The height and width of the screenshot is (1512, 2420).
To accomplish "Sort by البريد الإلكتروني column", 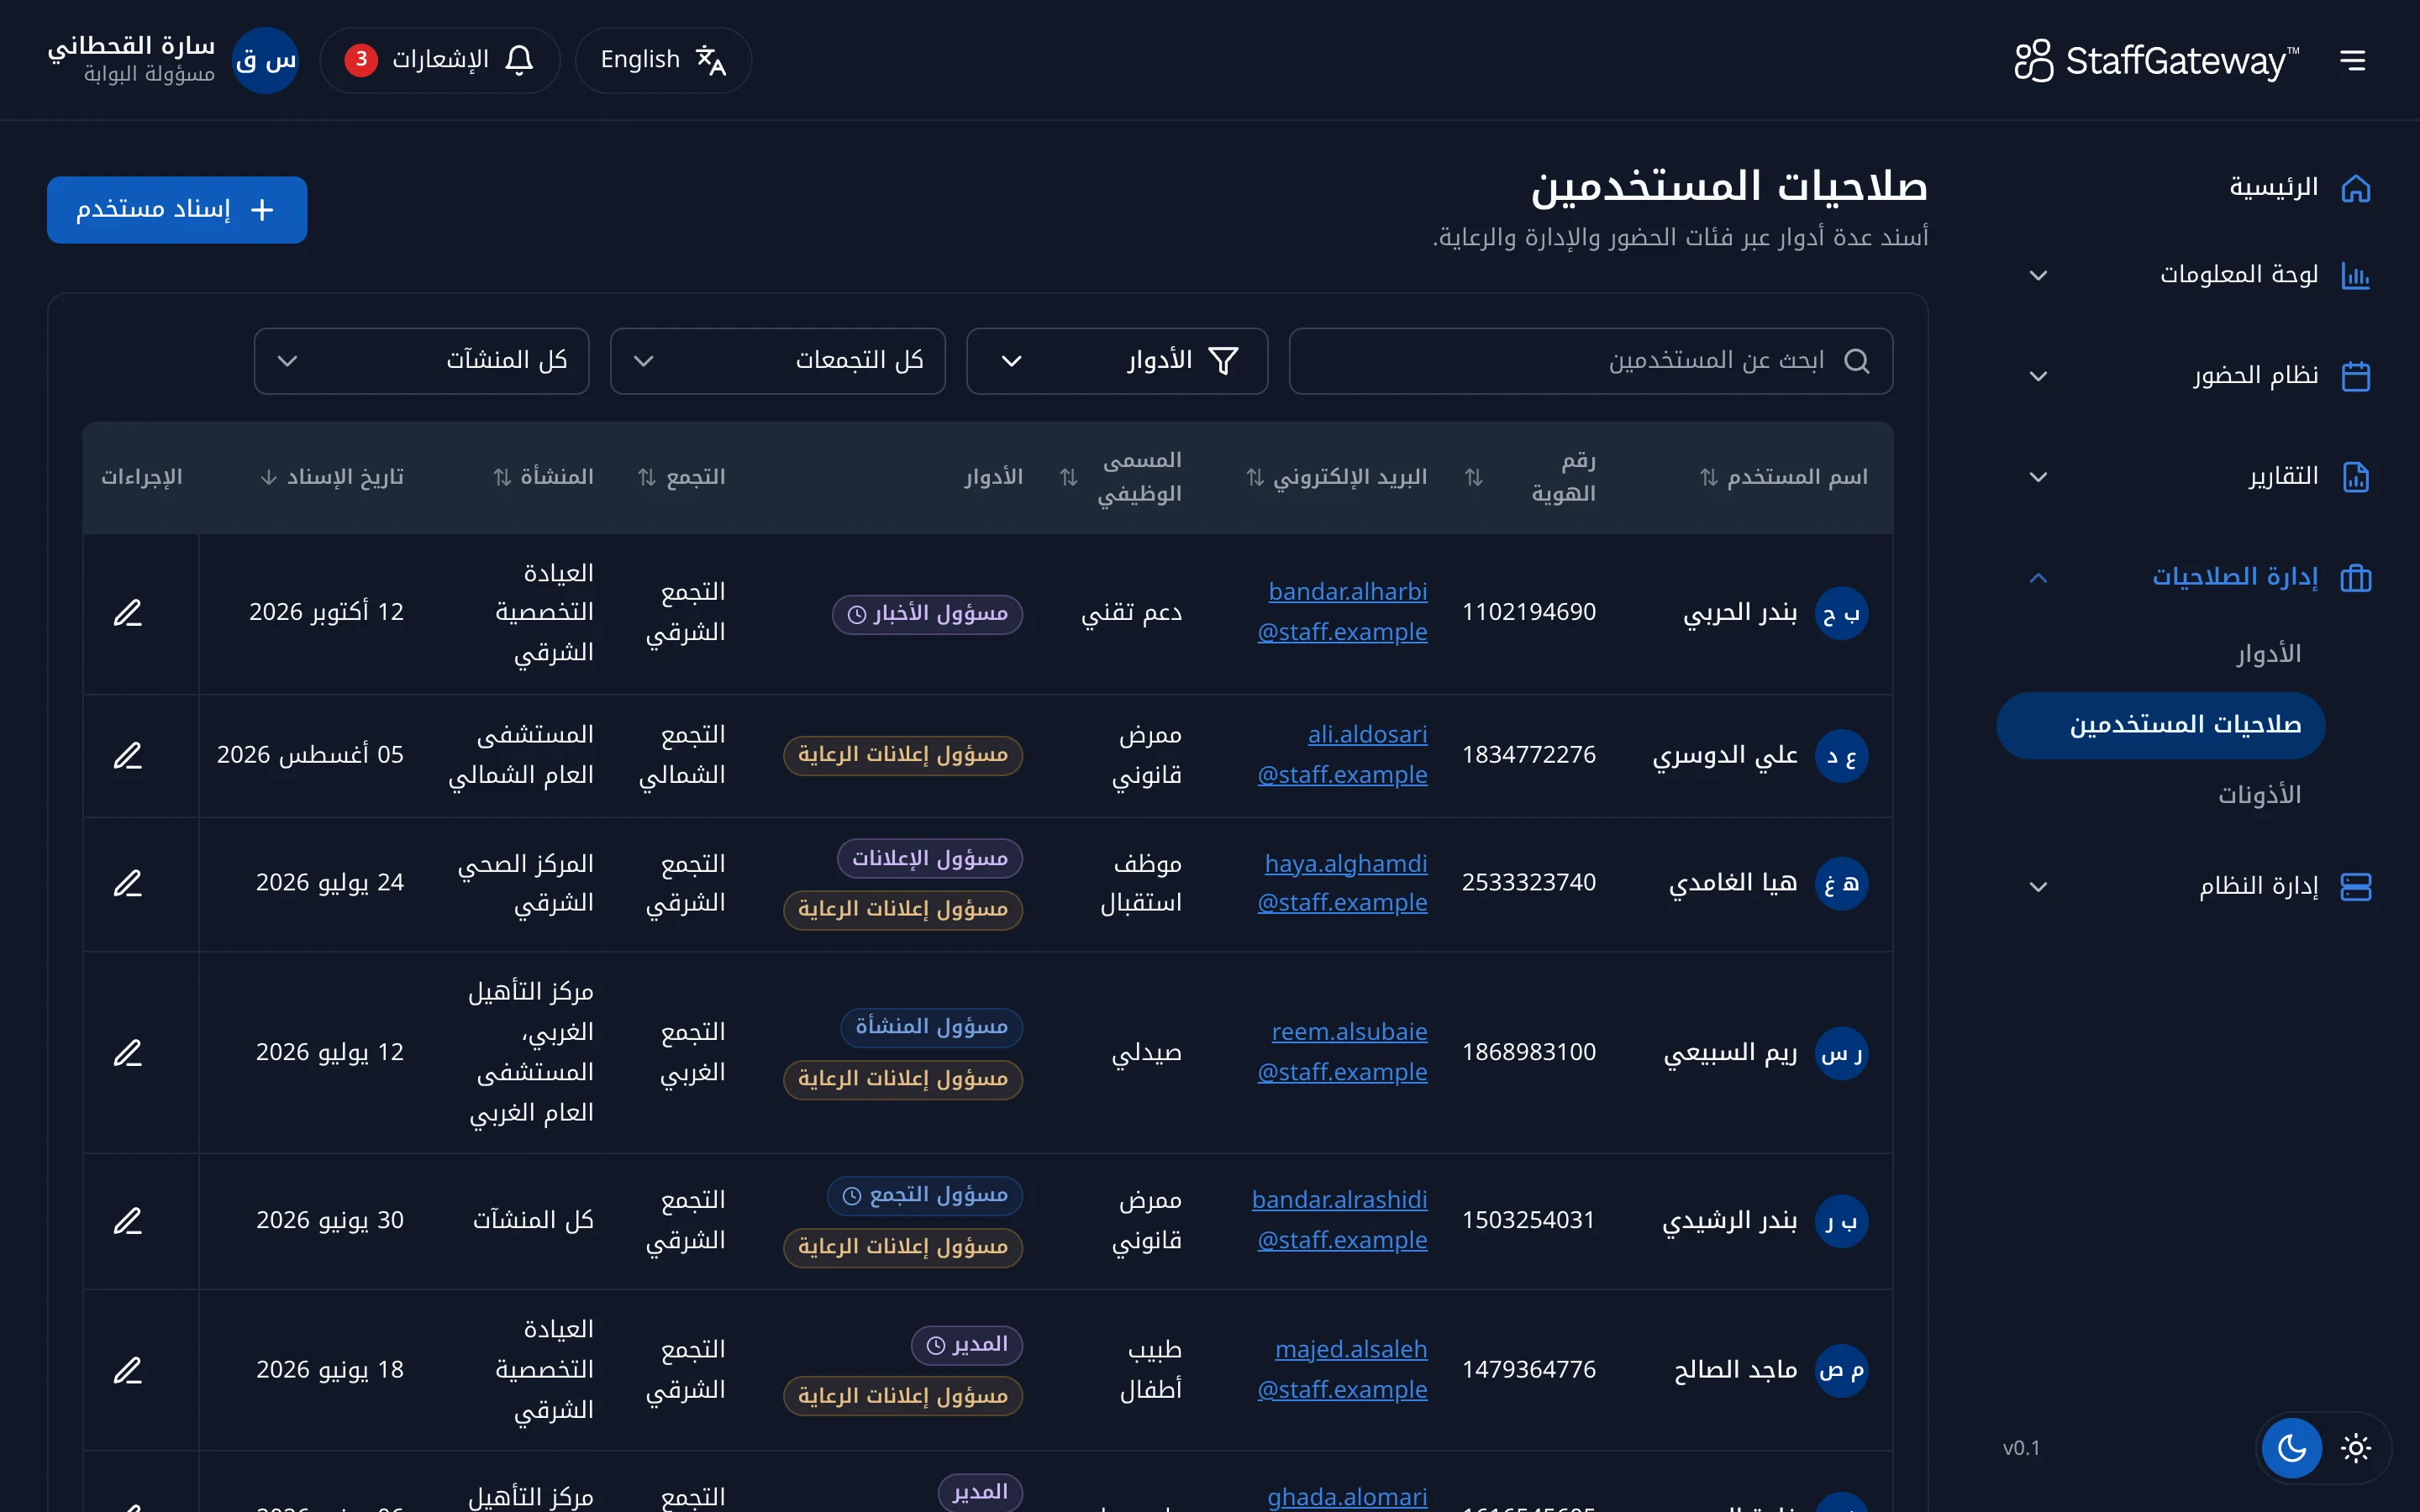I will pos(1337,477).
